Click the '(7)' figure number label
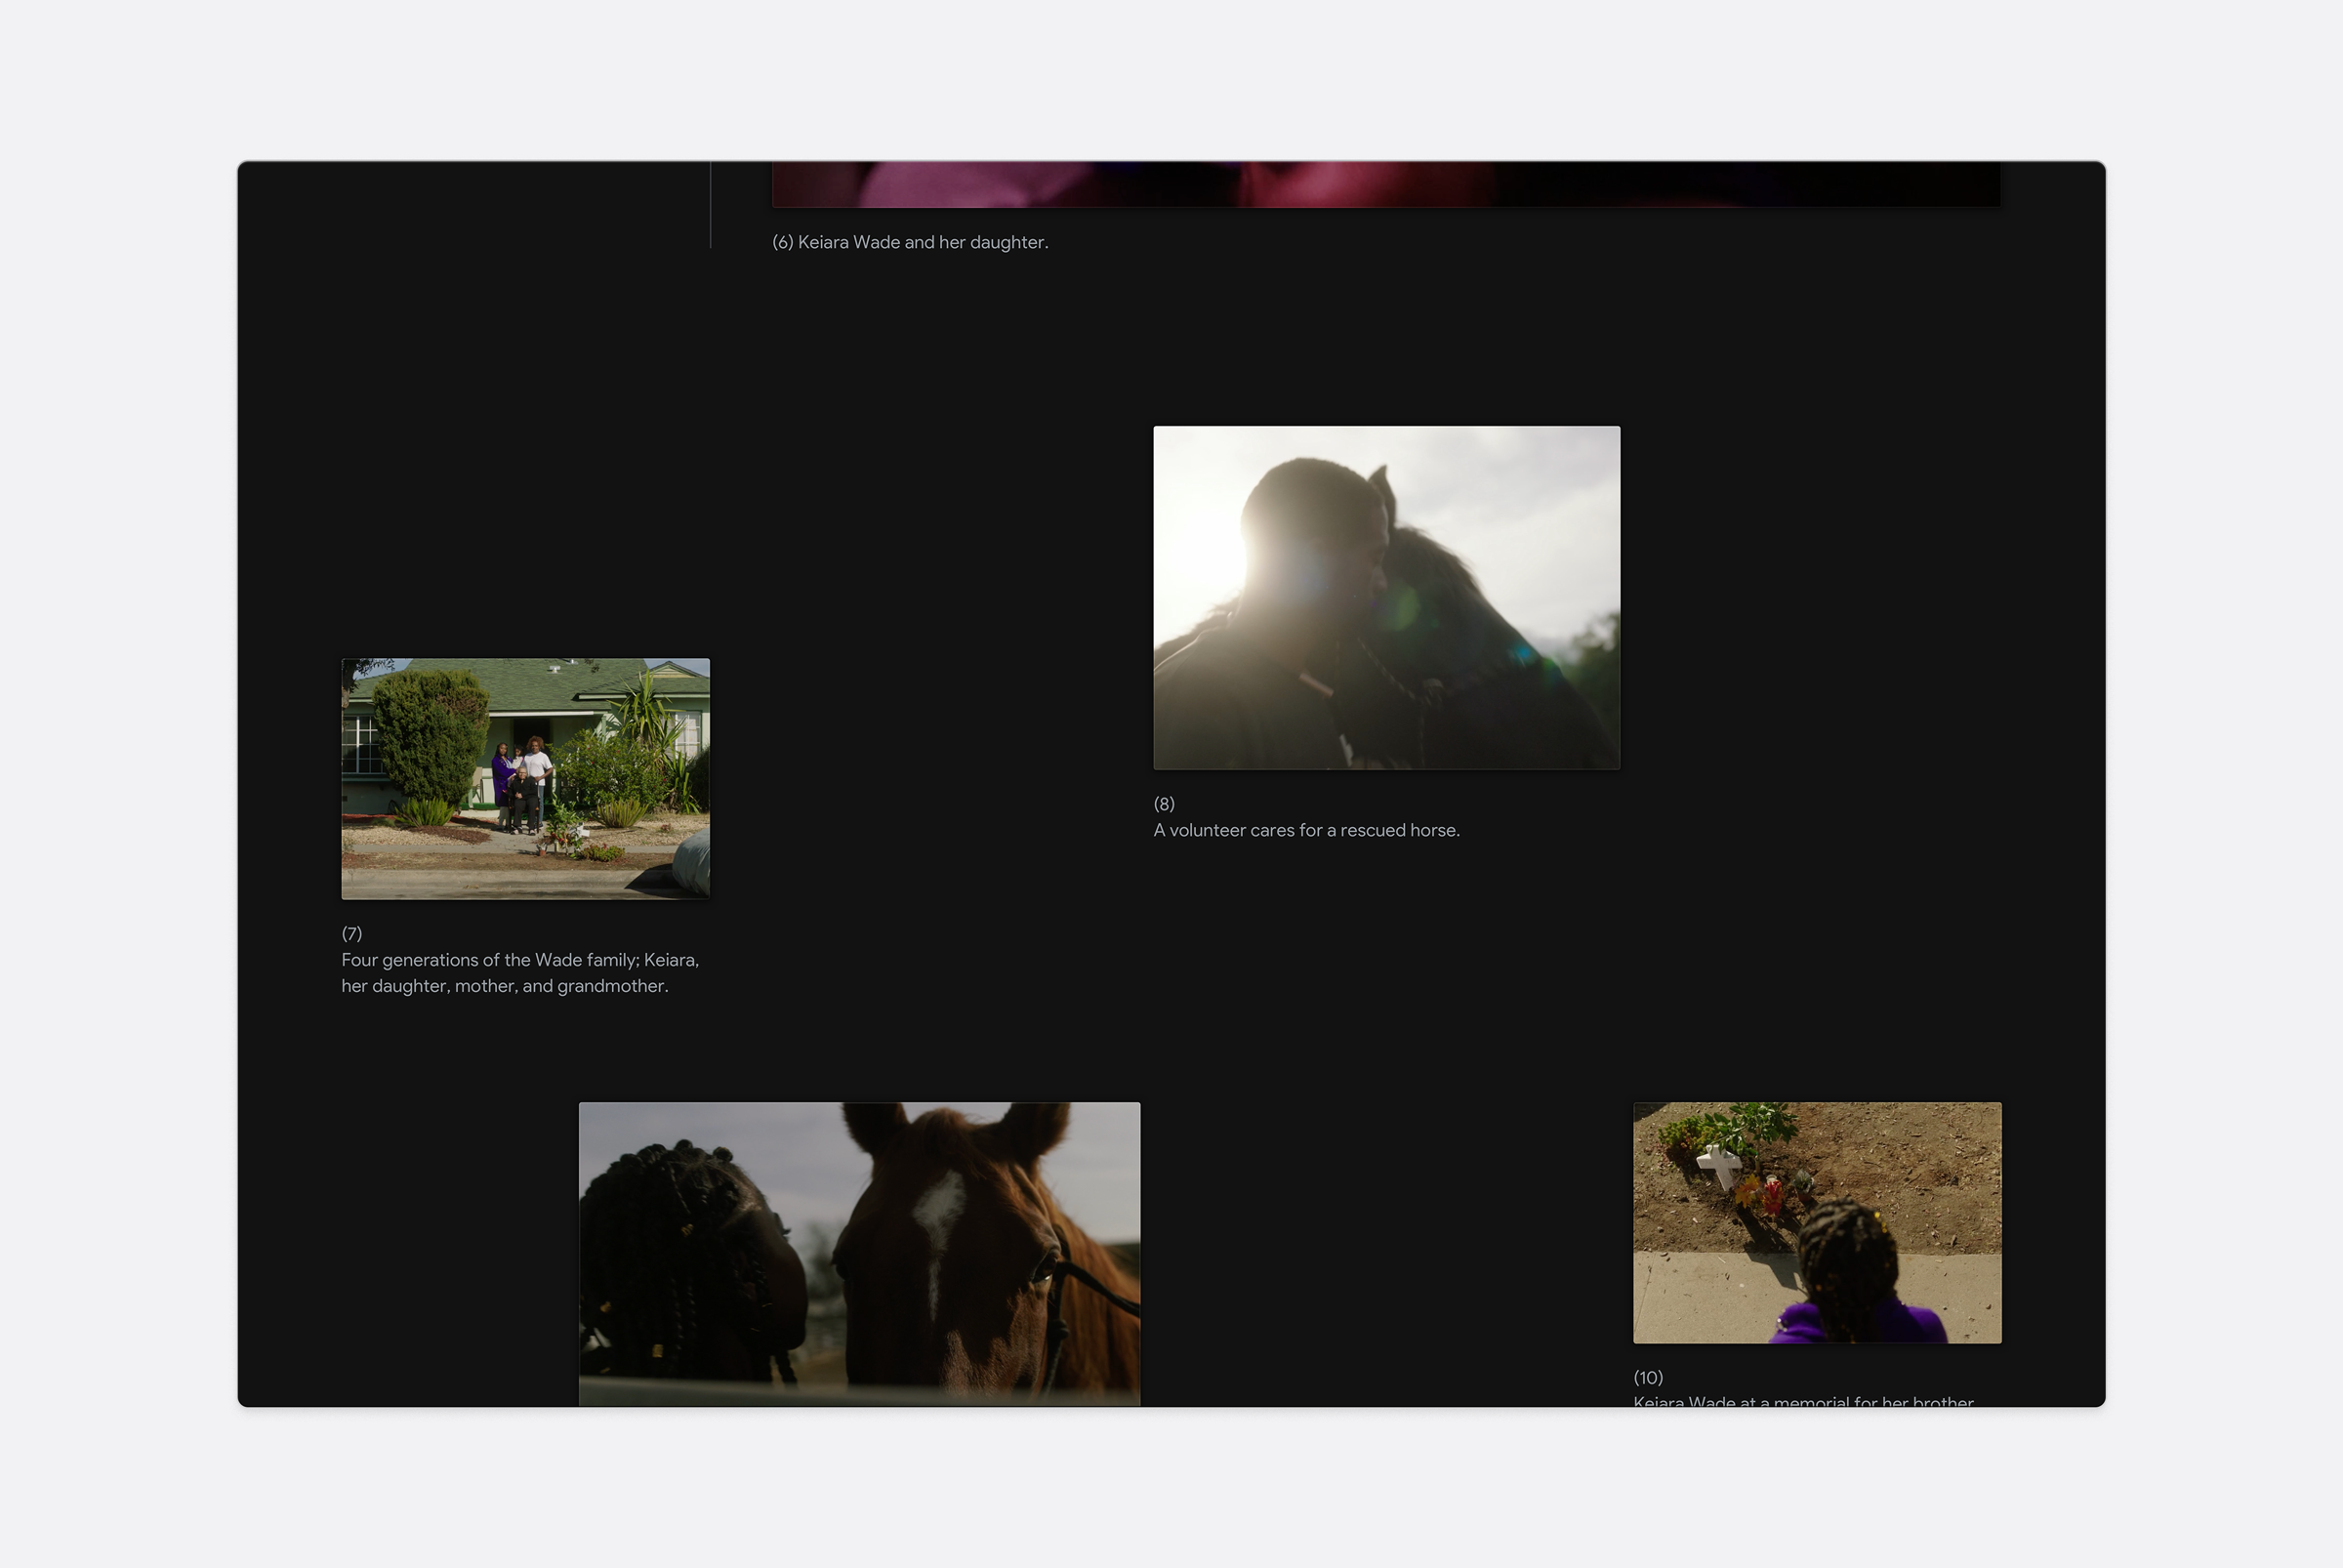 click(352, 933)
